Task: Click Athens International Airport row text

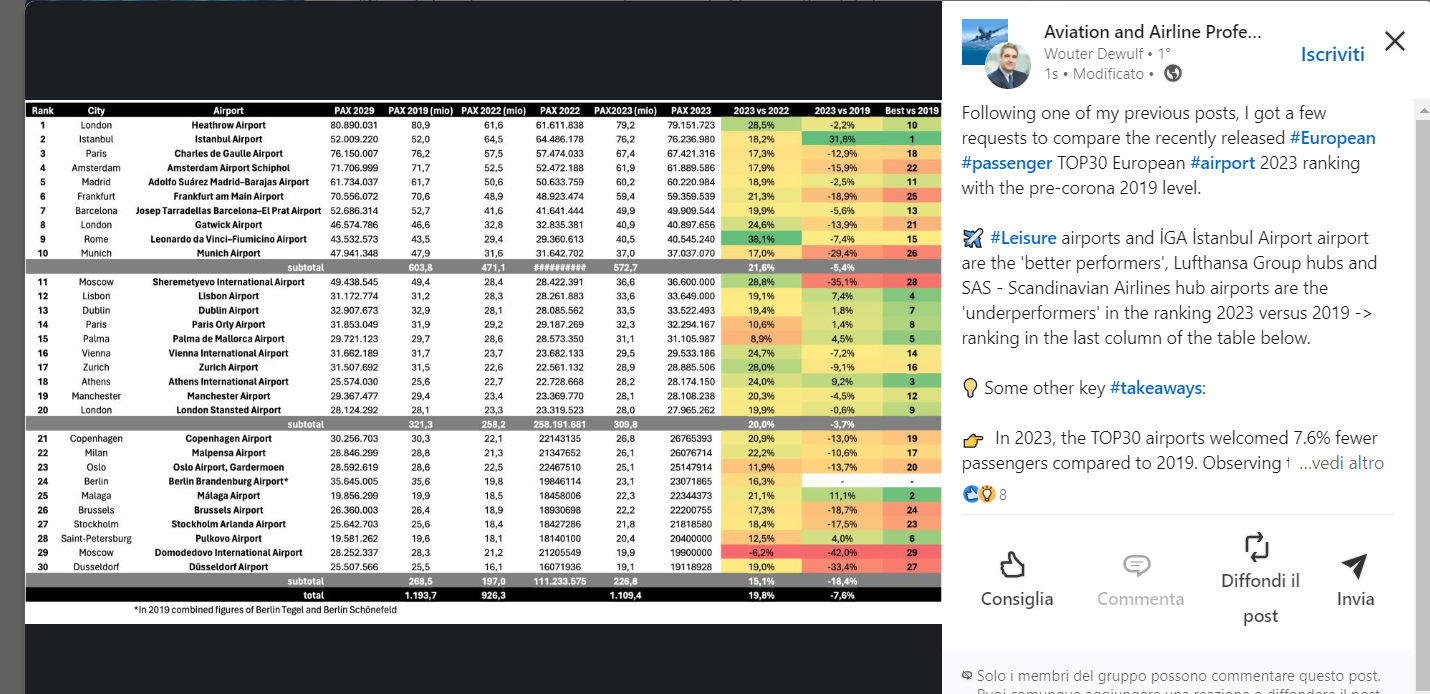Action: pyautogui.click(x=228, y=381)
